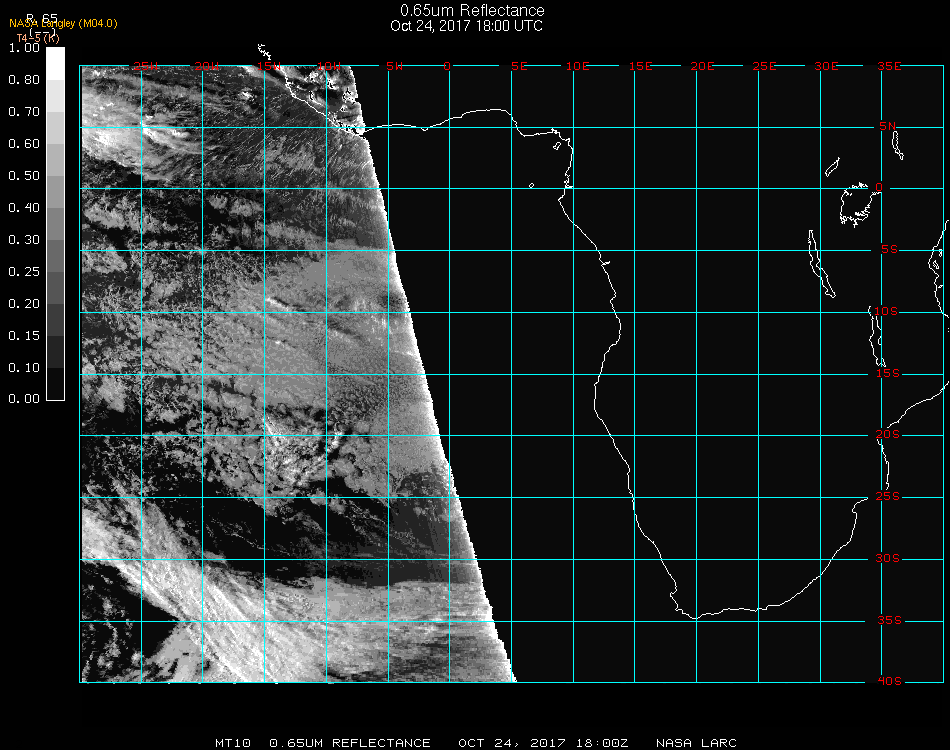Viewport: 950px width, 750px height.
Task: Click the 0.00 value on the reflectance scale
Action: 24,399
